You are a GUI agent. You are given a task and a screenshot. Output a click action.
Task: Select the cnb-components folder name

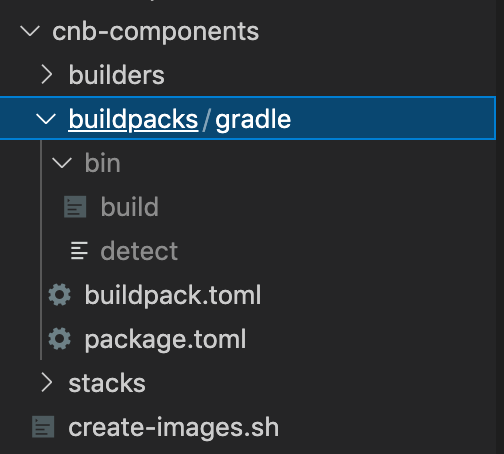pos(155,32)
